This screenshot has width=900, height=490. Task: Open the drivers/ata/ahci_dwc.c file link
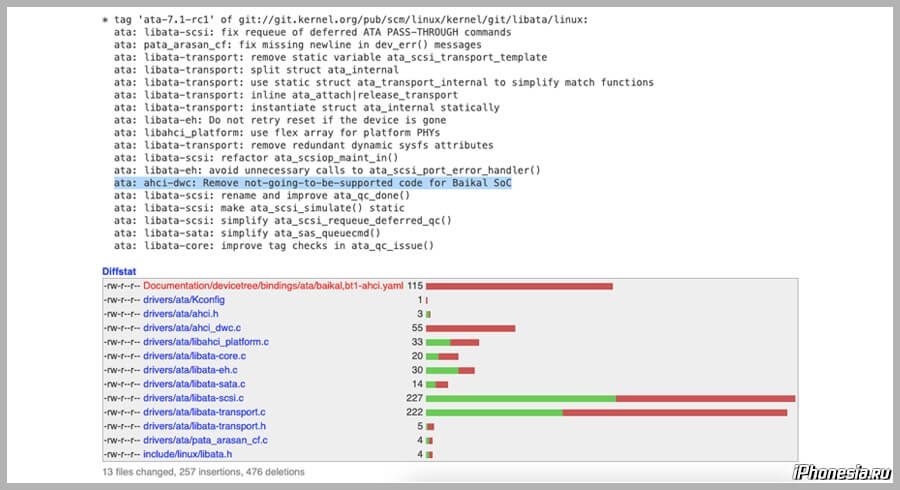pos(191,328)
